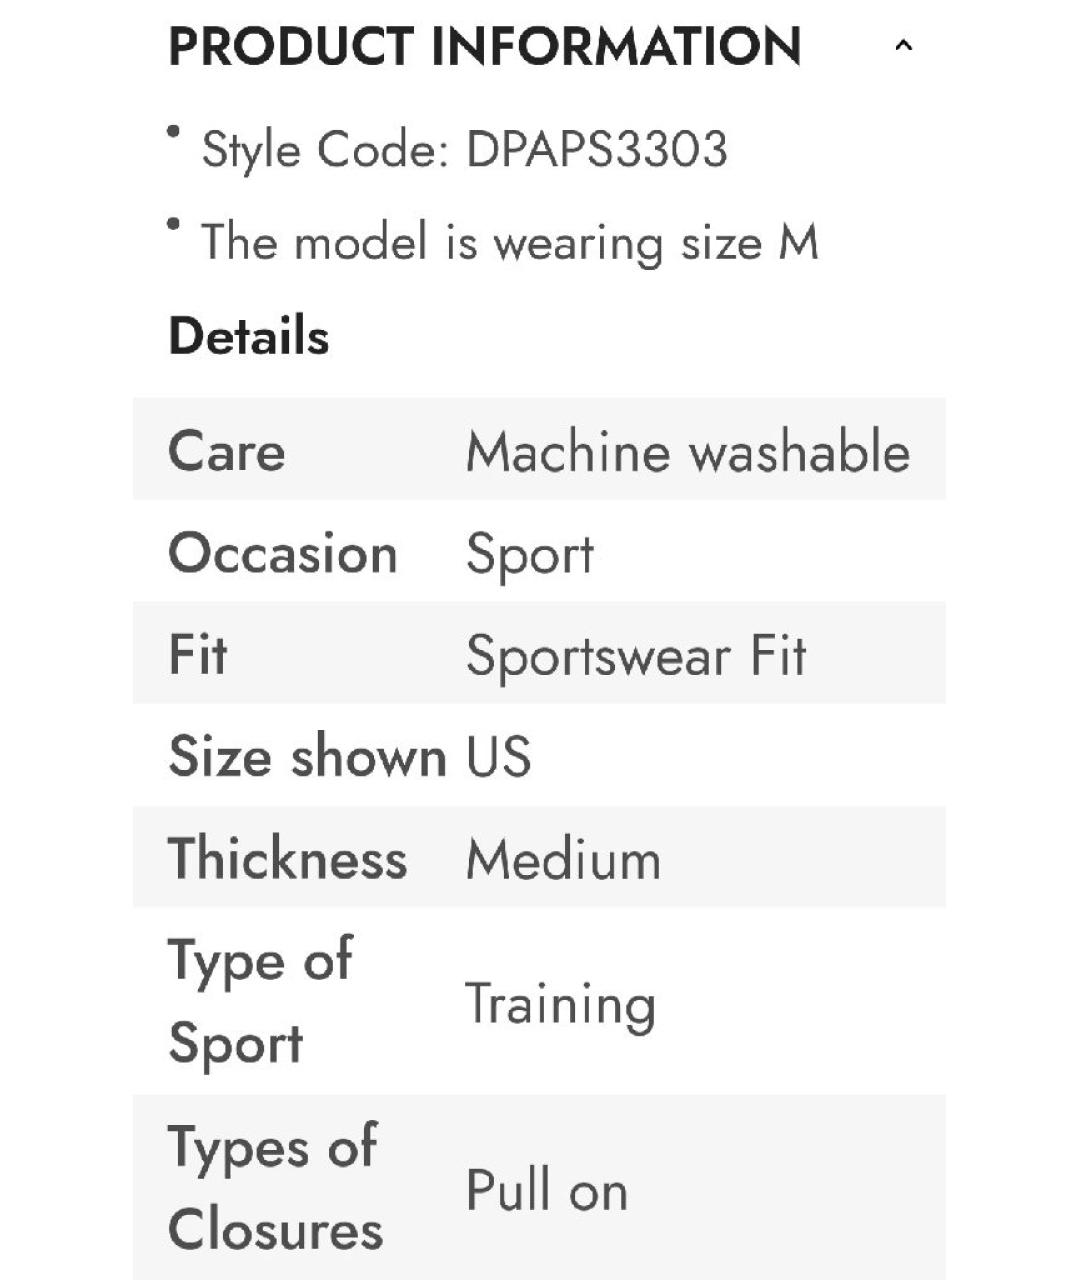This screenshot has width=1080, height=1280.
Task: Click the 'Types of Closures' label
Action: pyautogui.click(x=275, y=1188)
